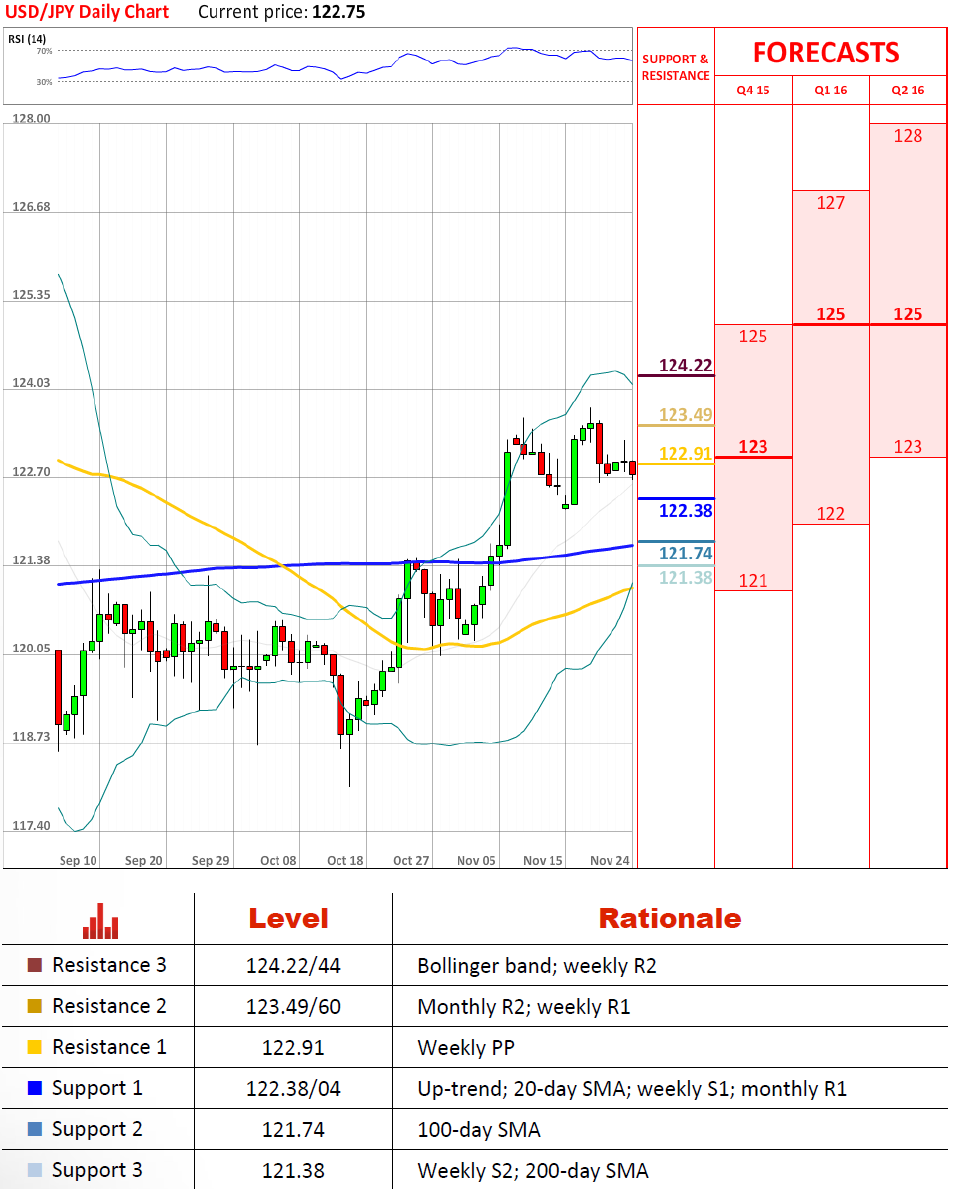The image size is (954, 1189).
Task: Click the 'RSI (14)' indicator label
Action: tap(27, 39)
